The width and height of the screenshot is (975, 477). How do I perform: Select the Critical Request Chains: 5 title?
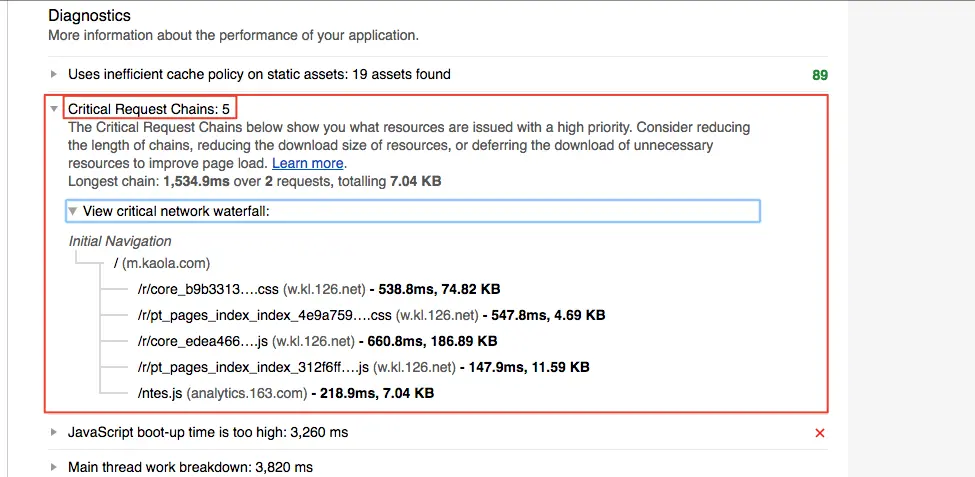tap(149, 109)
